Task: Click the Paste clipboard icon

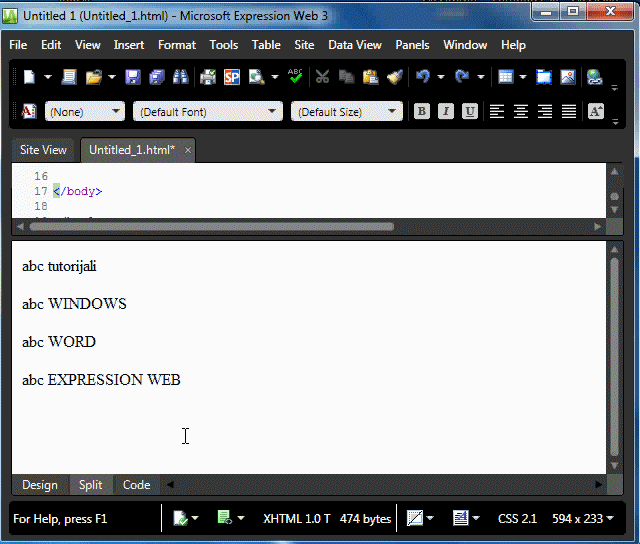Action: click(371, 77)
